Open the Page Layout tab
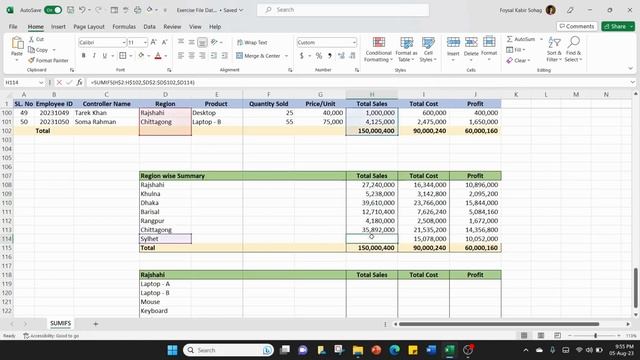This screenshot has height=360, width=640. tap(89, 27)
